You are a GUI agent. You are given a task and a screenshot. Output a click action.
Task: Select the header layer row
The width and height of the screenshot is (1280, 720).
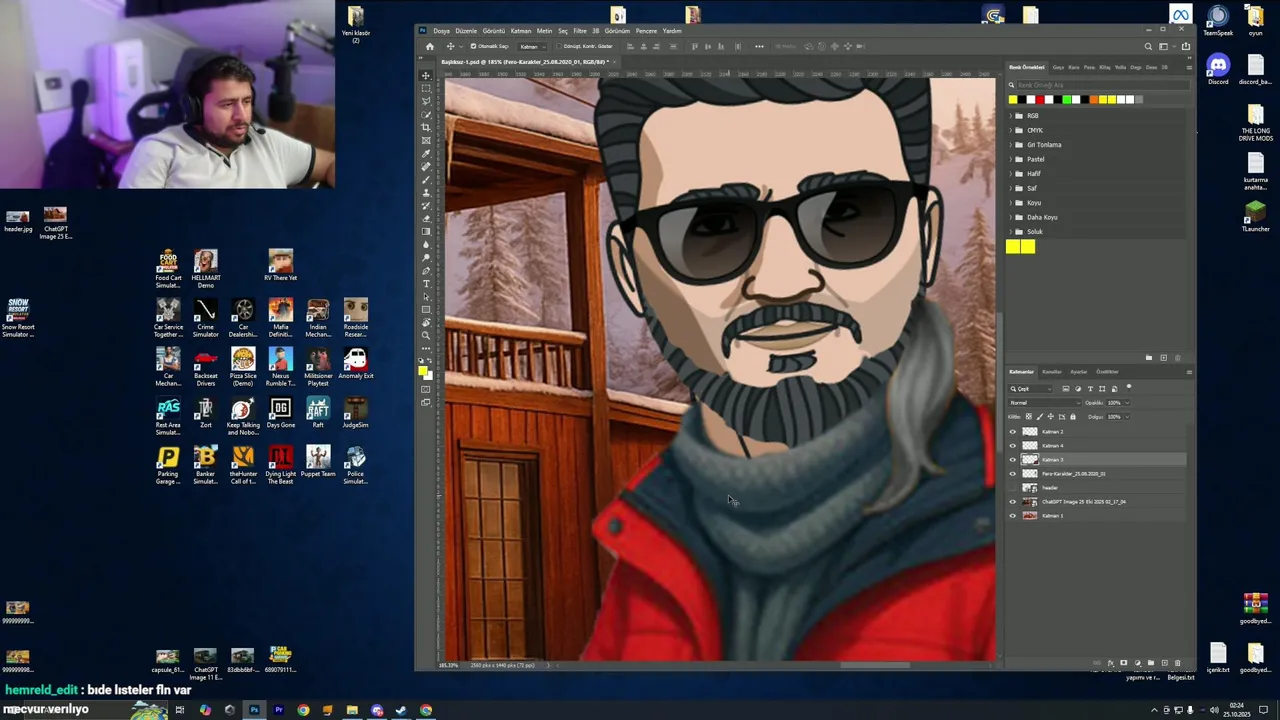click(x=1097, y=488)
